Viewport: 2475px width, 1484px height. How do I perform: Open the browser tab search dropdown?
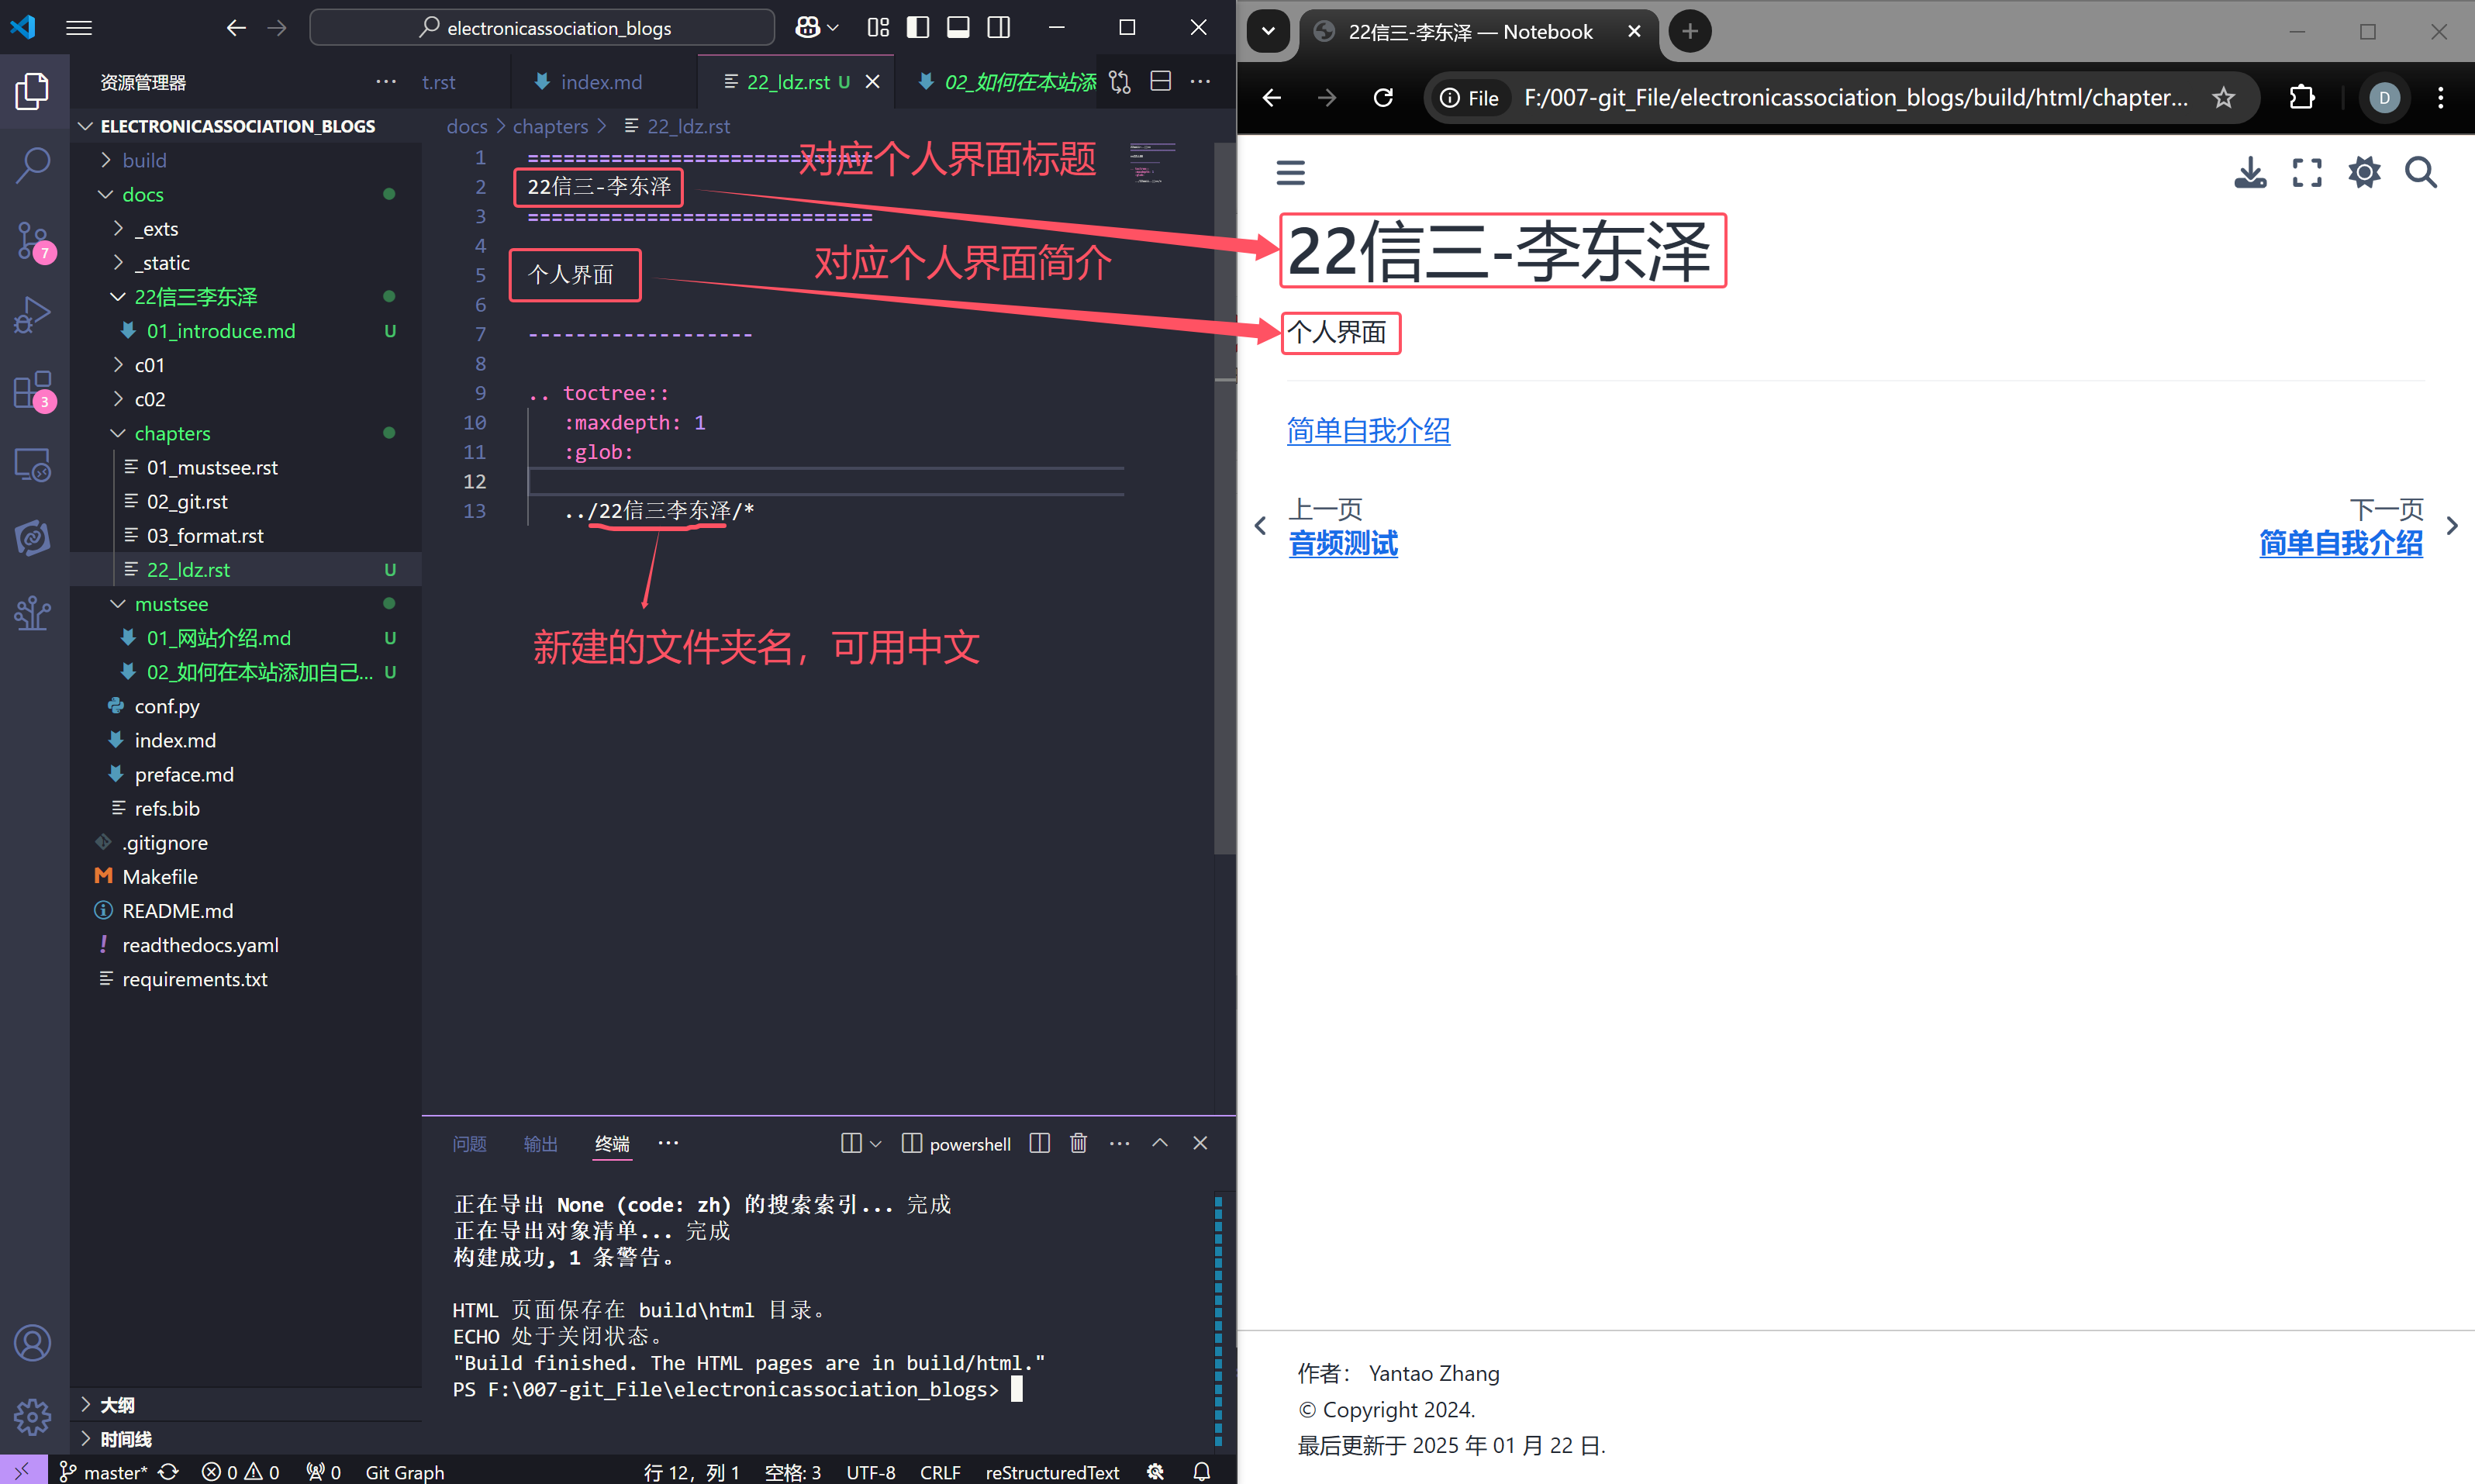1268,31
